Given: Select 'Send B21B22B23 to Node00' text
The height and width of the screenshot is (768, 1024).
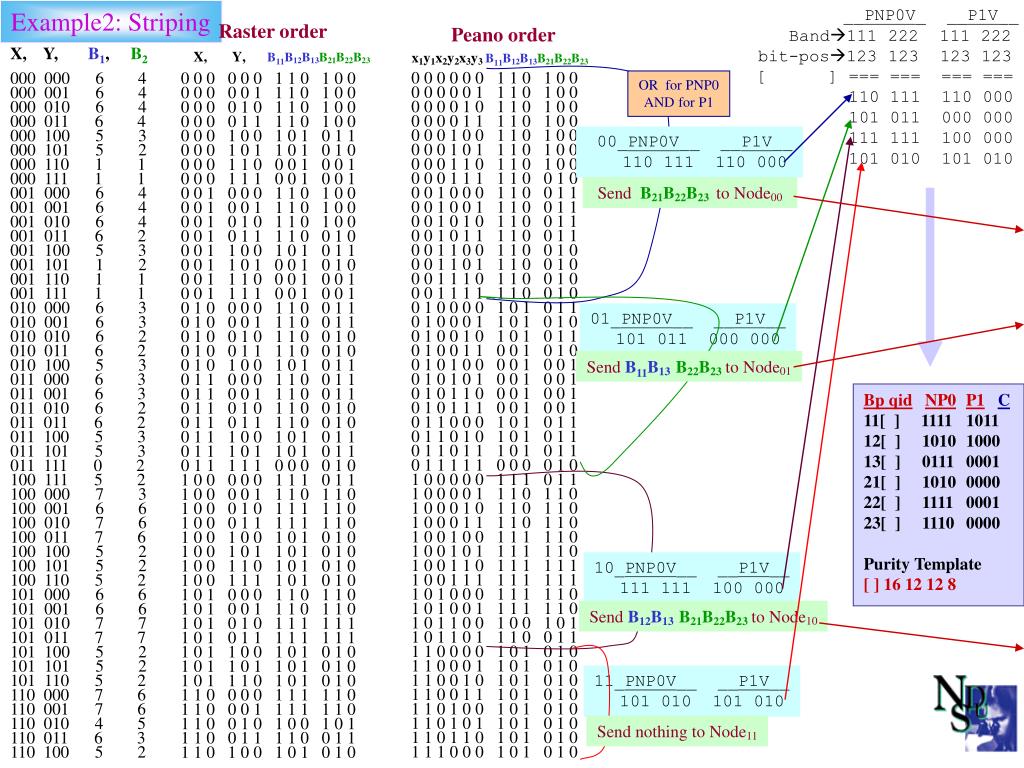Looking at the screenshot, I should pyautogui.click(x=690, y=193).
